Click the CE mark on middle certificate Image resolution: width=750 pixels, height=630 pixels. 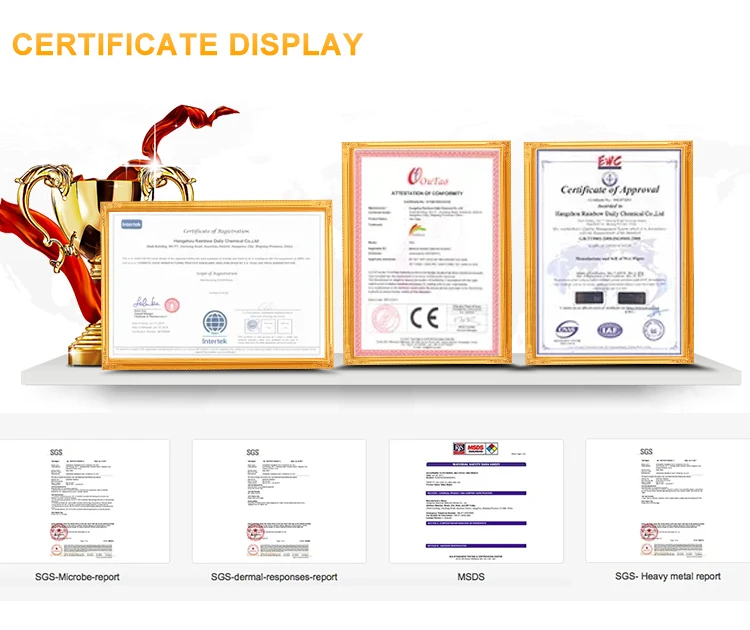(x=424, y=318)
